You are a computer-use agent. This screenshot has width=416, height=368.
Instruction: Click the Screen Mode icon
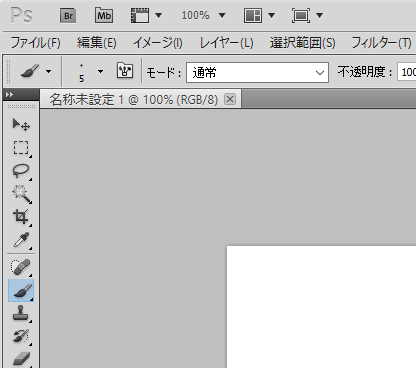pos(301,16)
